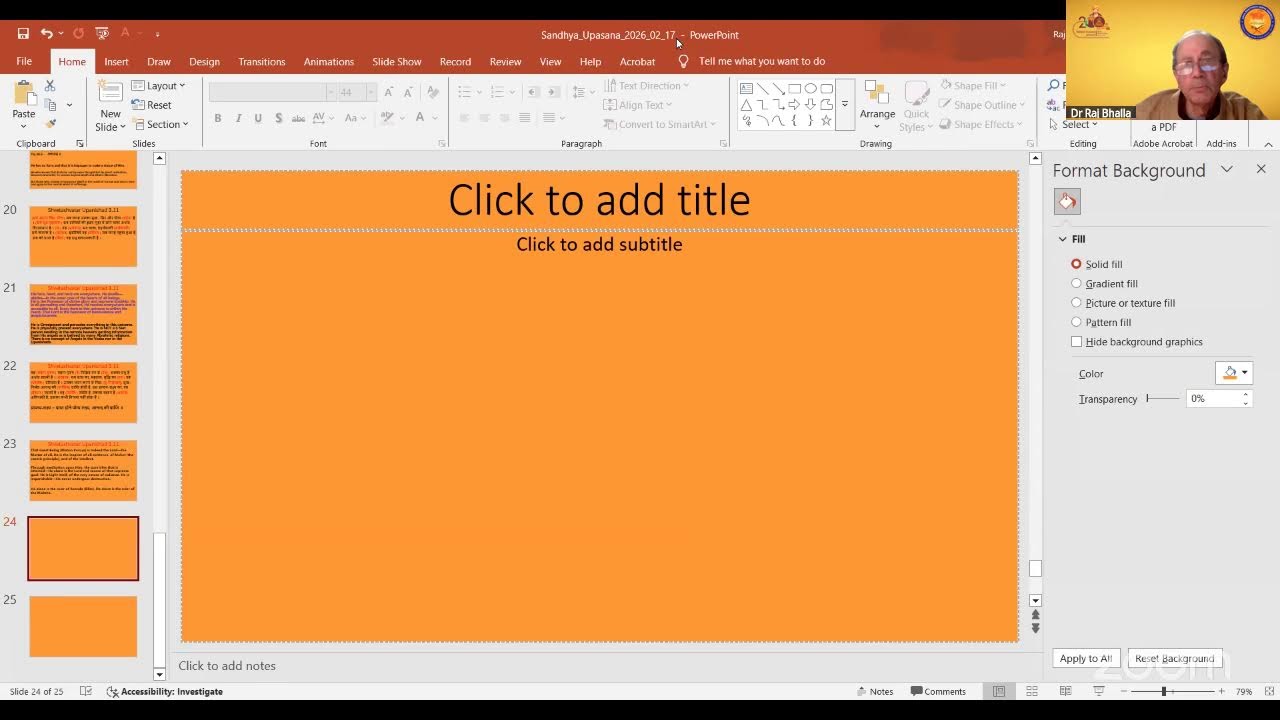Click the 'Click to add notes' area
The image size is (1280, 720).
pos(227,666)
